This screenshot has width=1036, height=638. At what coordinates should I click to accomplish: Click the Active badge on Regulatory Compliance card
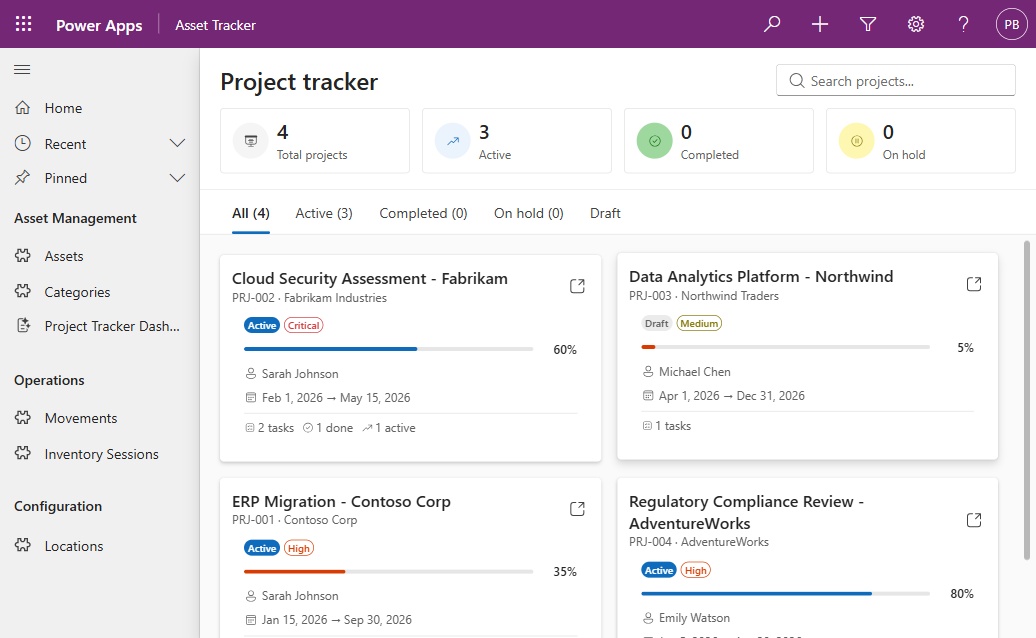[x=659, y=570]
